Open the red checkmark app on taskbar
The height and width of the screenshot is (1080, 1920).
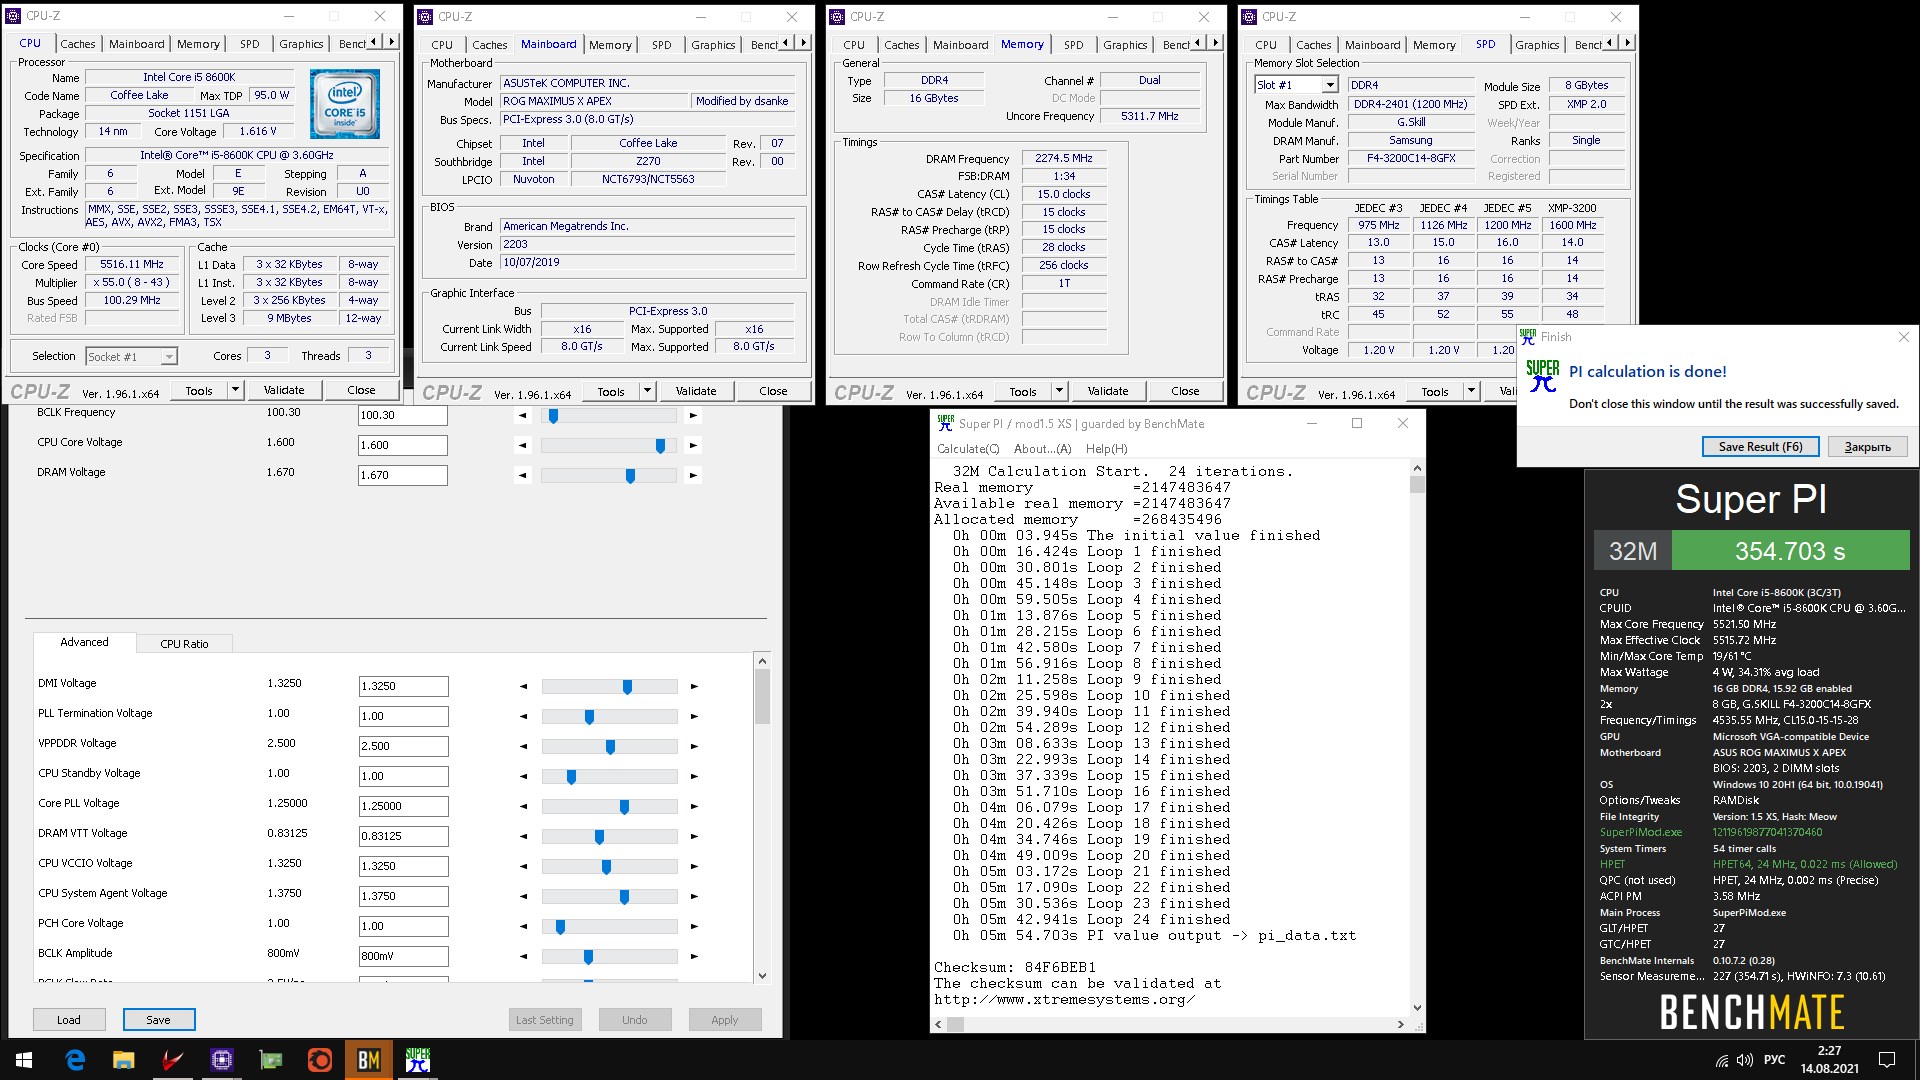172,1060
